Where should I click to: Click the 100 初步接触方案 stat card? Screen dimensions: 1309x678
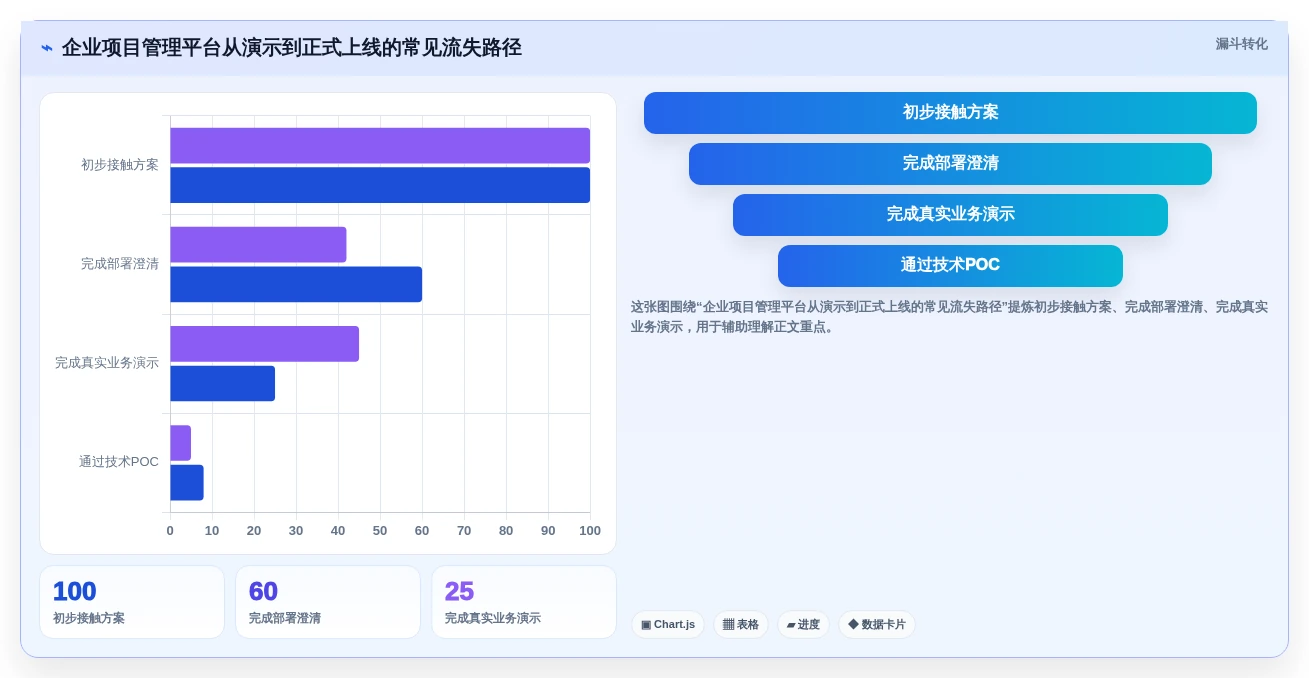coord(132,602)
